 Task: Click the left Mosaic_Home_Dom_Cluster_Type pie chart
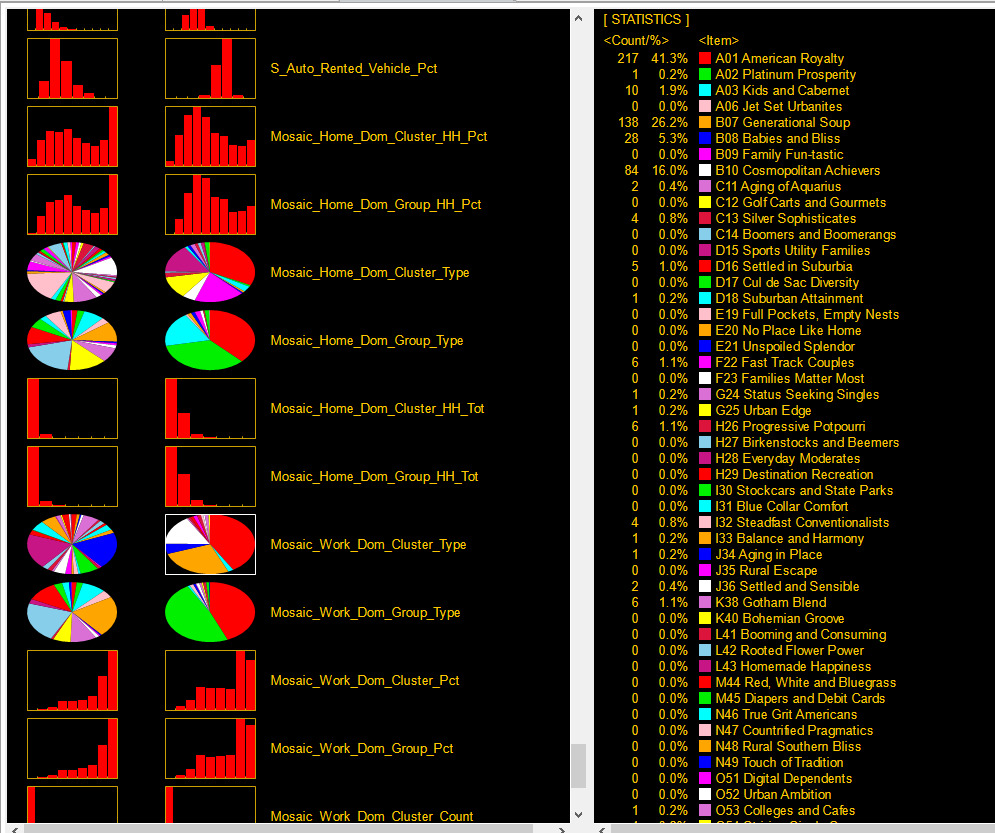coord(72,272)
